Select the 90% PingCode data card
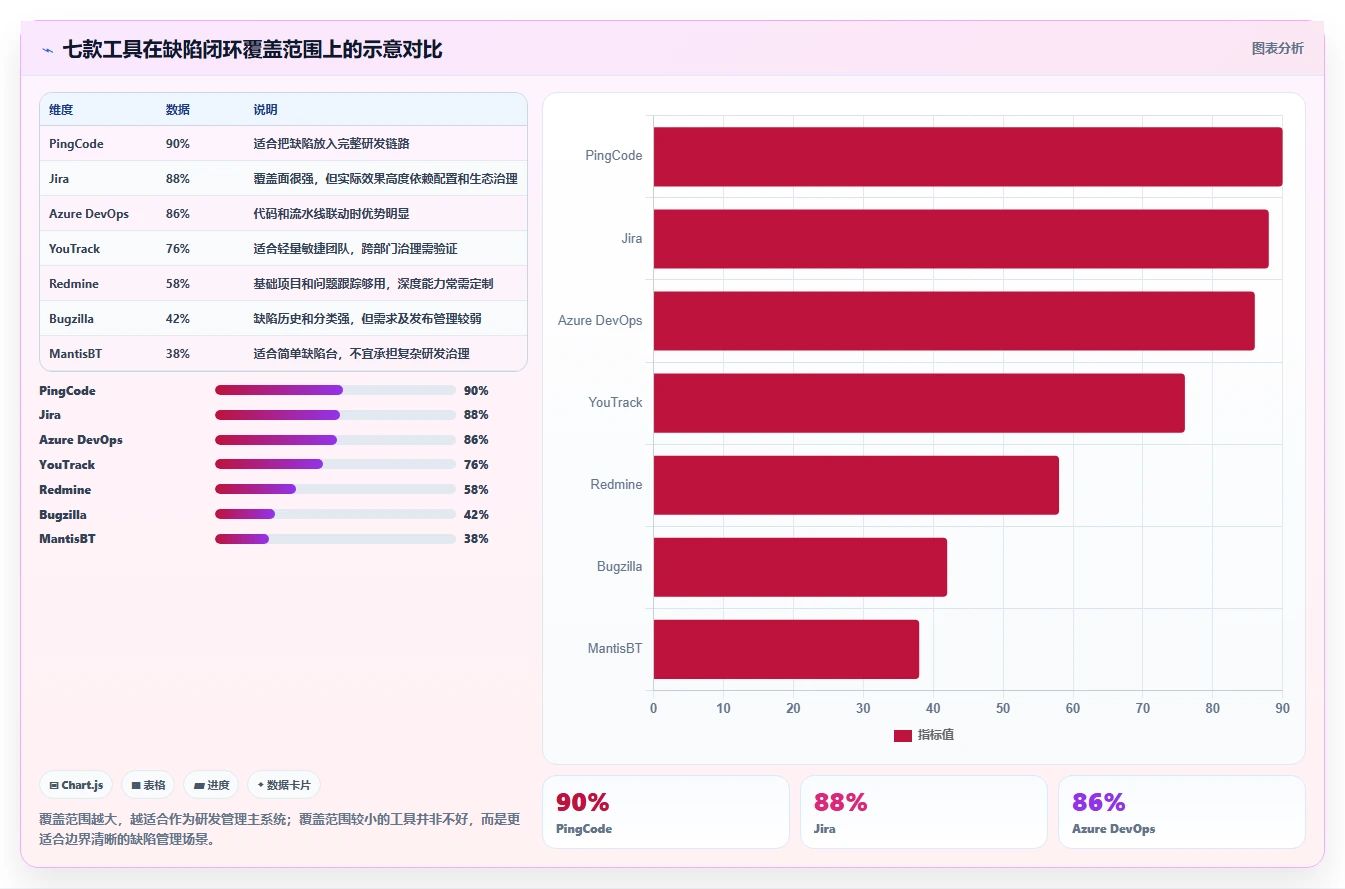This screenshot has height=889, width=1345. (x=666, y=812)
